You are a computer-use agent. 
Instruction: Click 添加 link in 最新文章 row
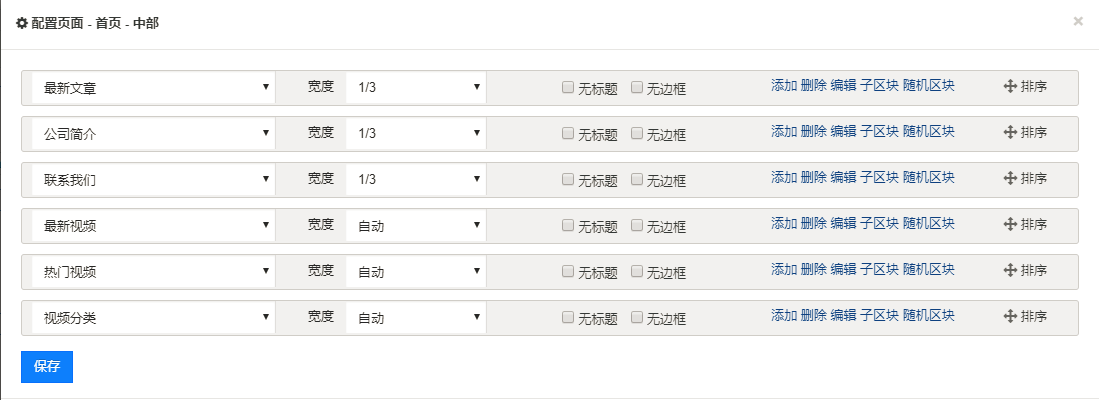pos(784,85)
